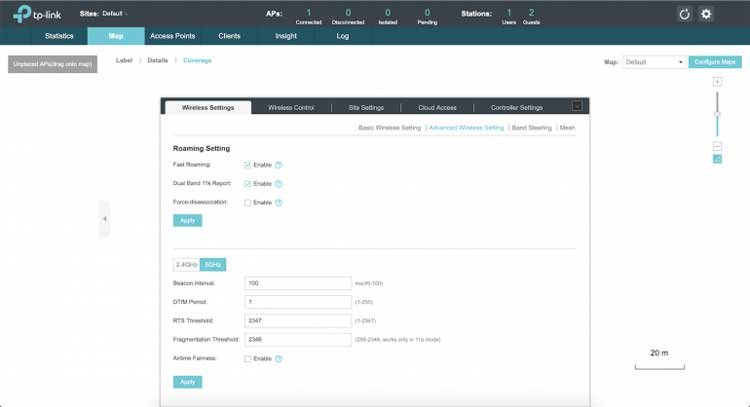Enable the Force-disassociation checkbox
Image resolution: width=750 pixels, height=407 pixels.
click(248, 202)
